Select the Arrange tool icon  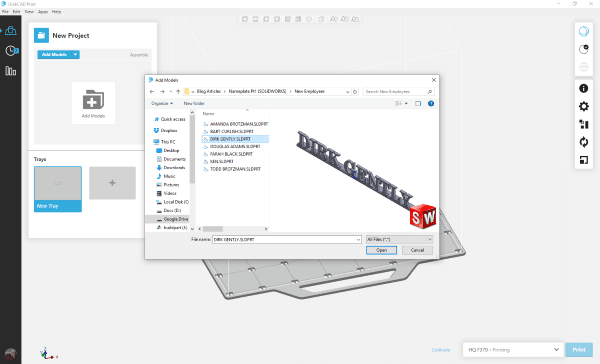pyautogui.click(x=584, y=124)
